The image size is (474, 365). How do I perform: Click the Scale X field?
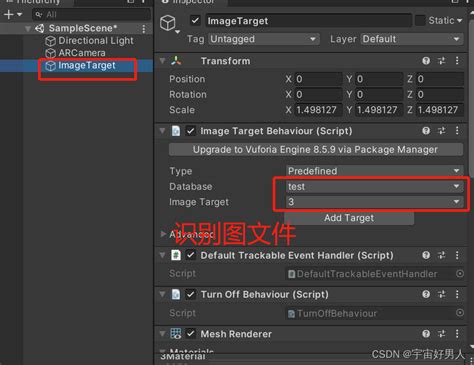318,110
